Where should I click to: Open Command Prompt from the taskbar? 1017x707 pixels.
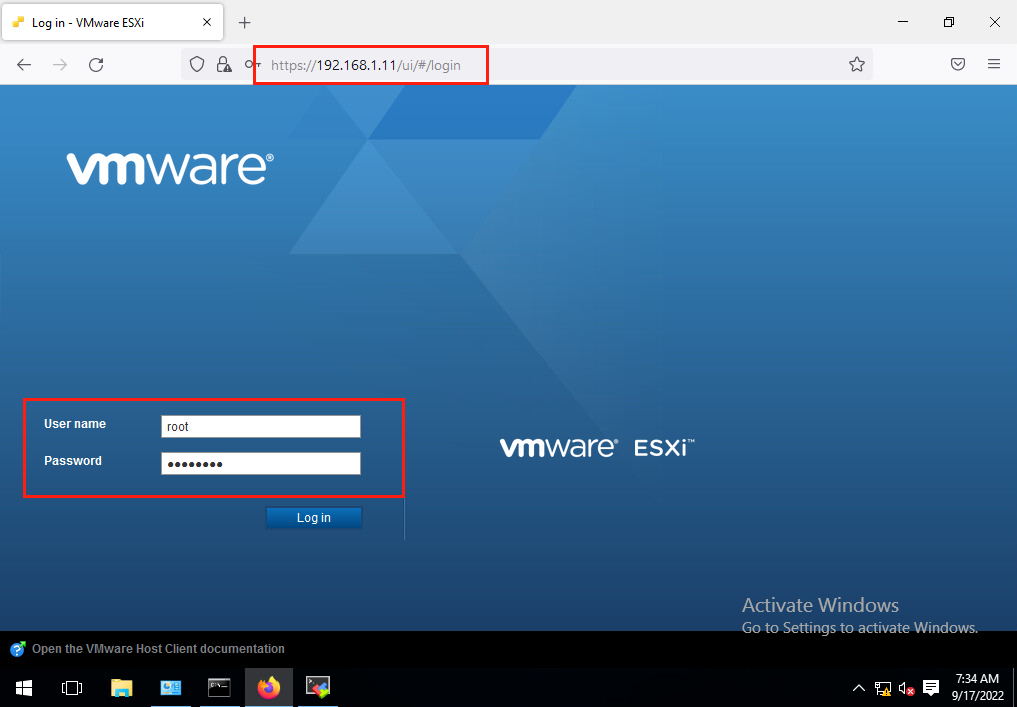pos(219,688)
